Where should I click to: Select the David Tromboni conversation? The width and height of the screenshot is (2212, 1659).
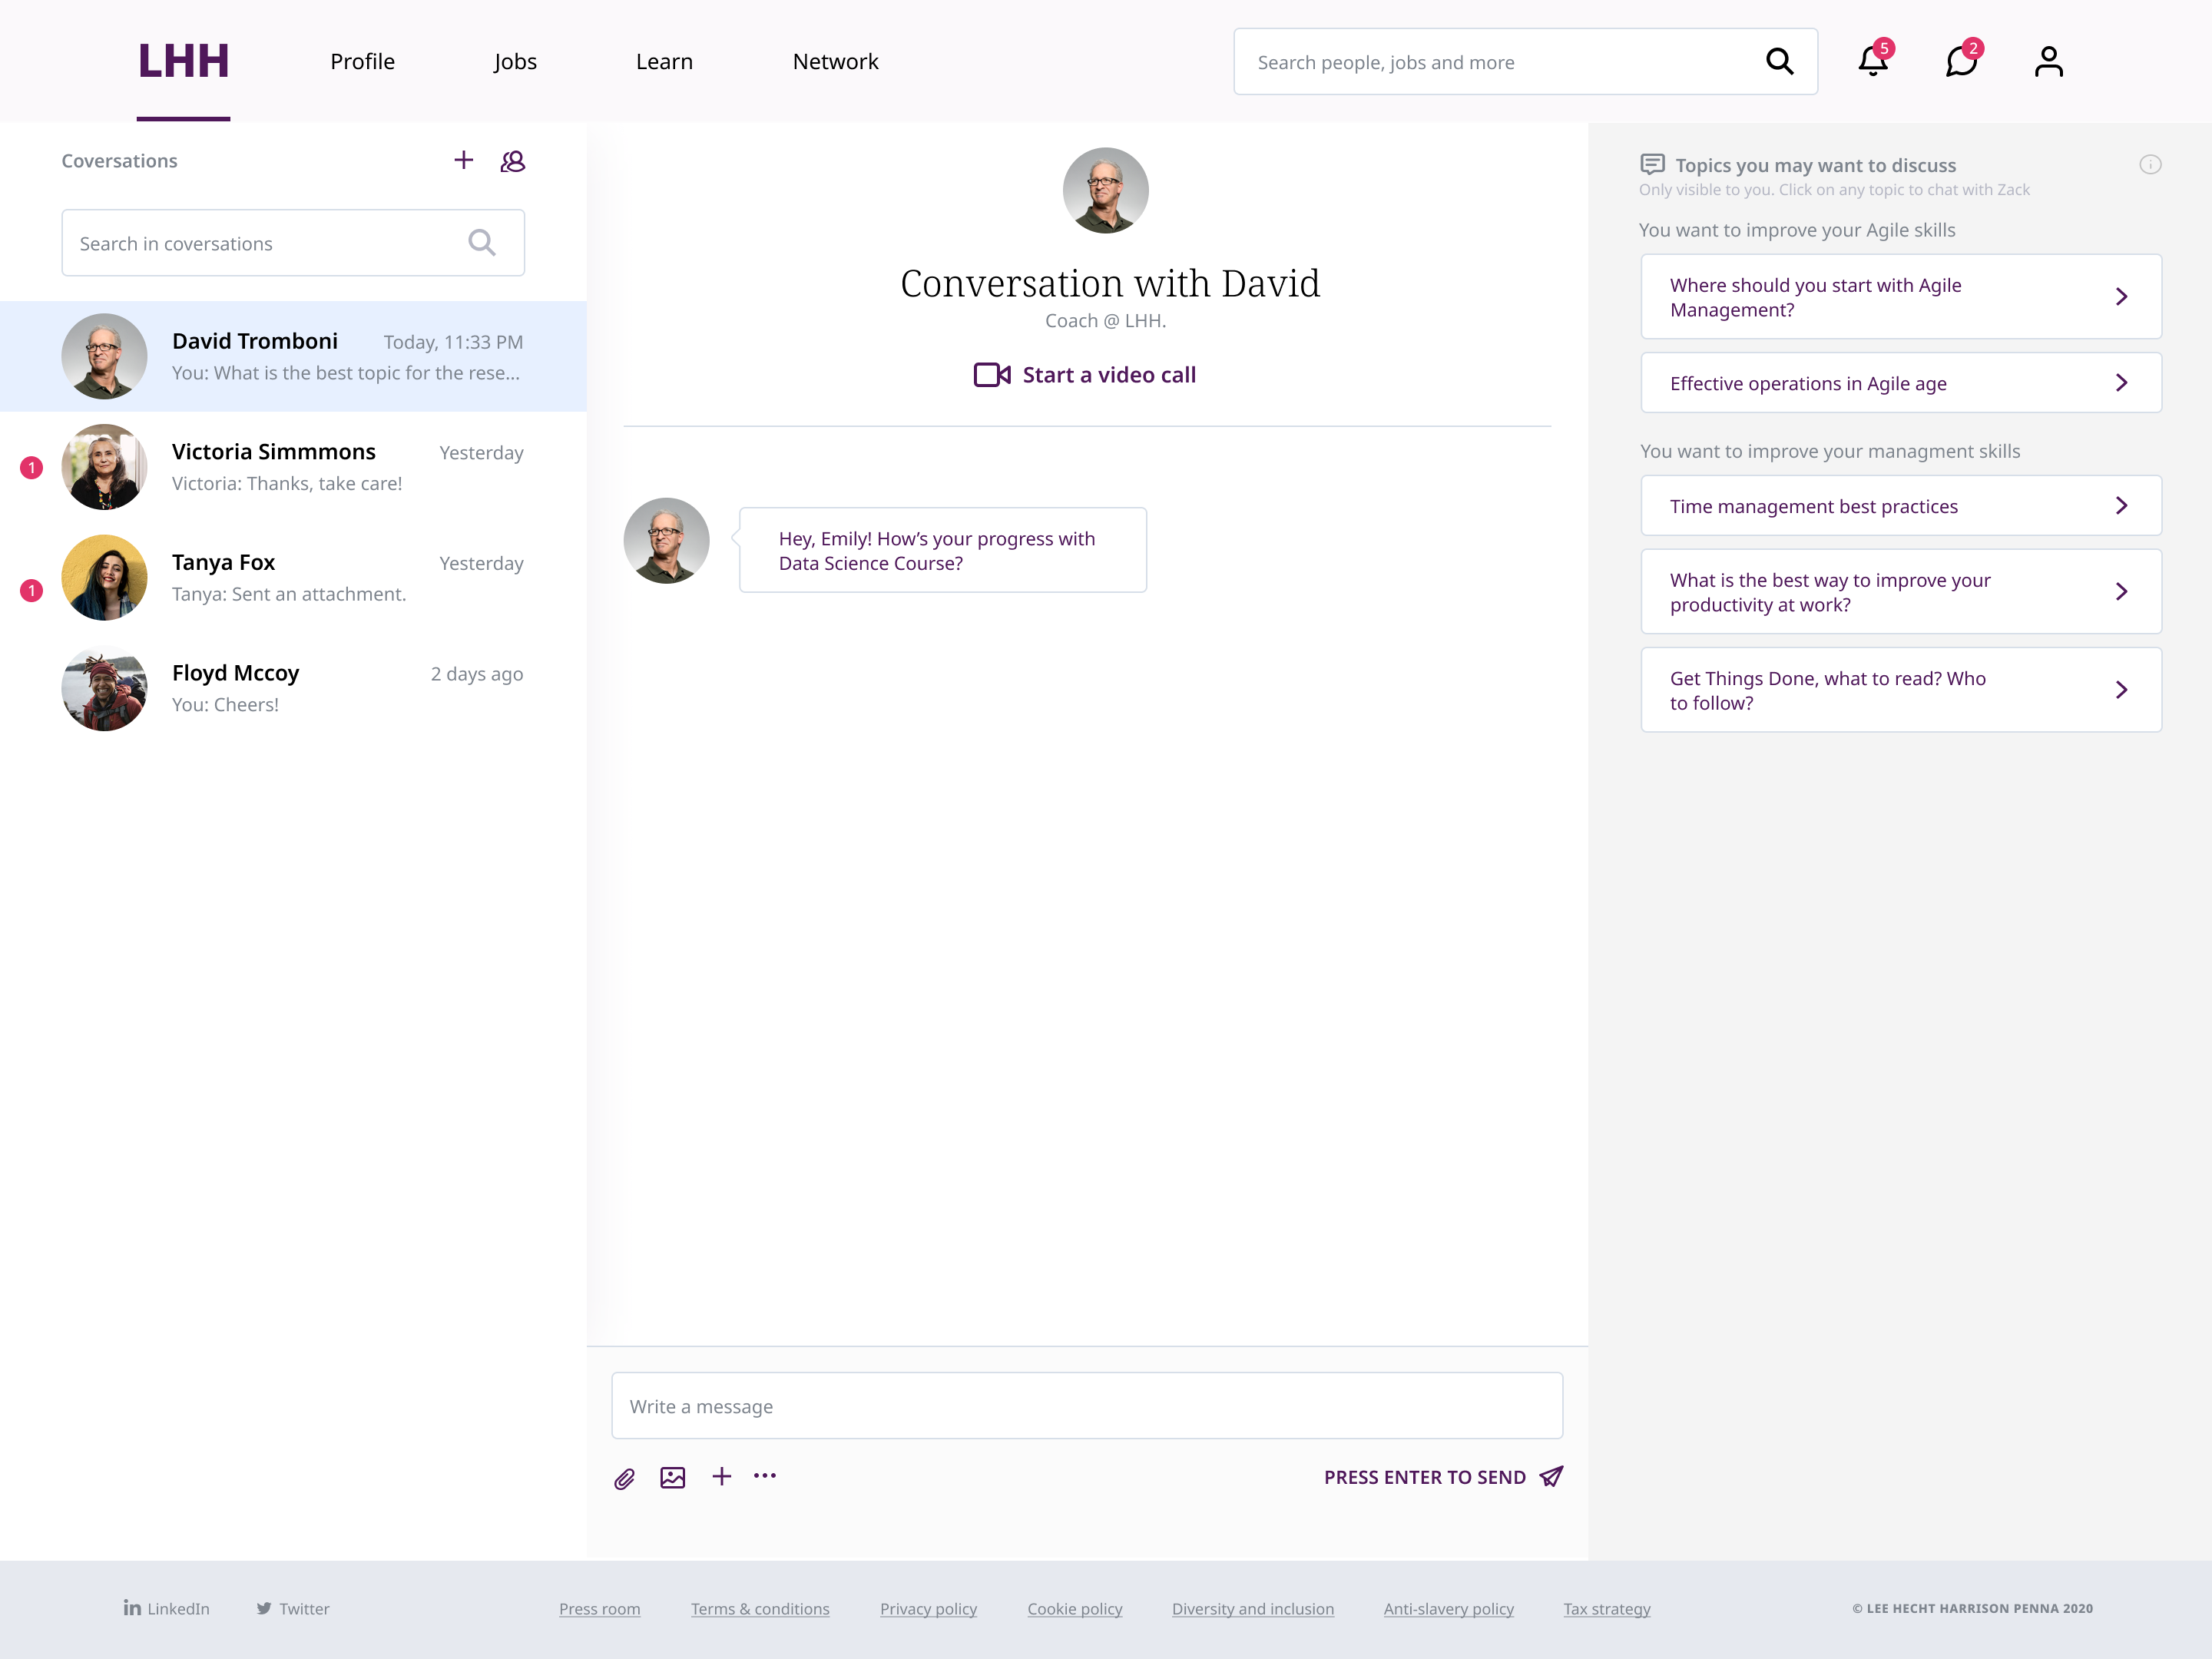click(x=293, y=356)
